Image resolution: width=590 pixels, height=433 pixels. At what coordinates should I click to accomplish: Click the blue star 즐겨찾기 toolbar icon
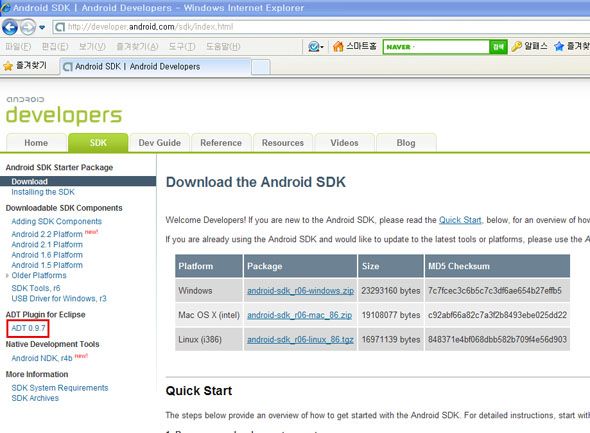(559, 47)
